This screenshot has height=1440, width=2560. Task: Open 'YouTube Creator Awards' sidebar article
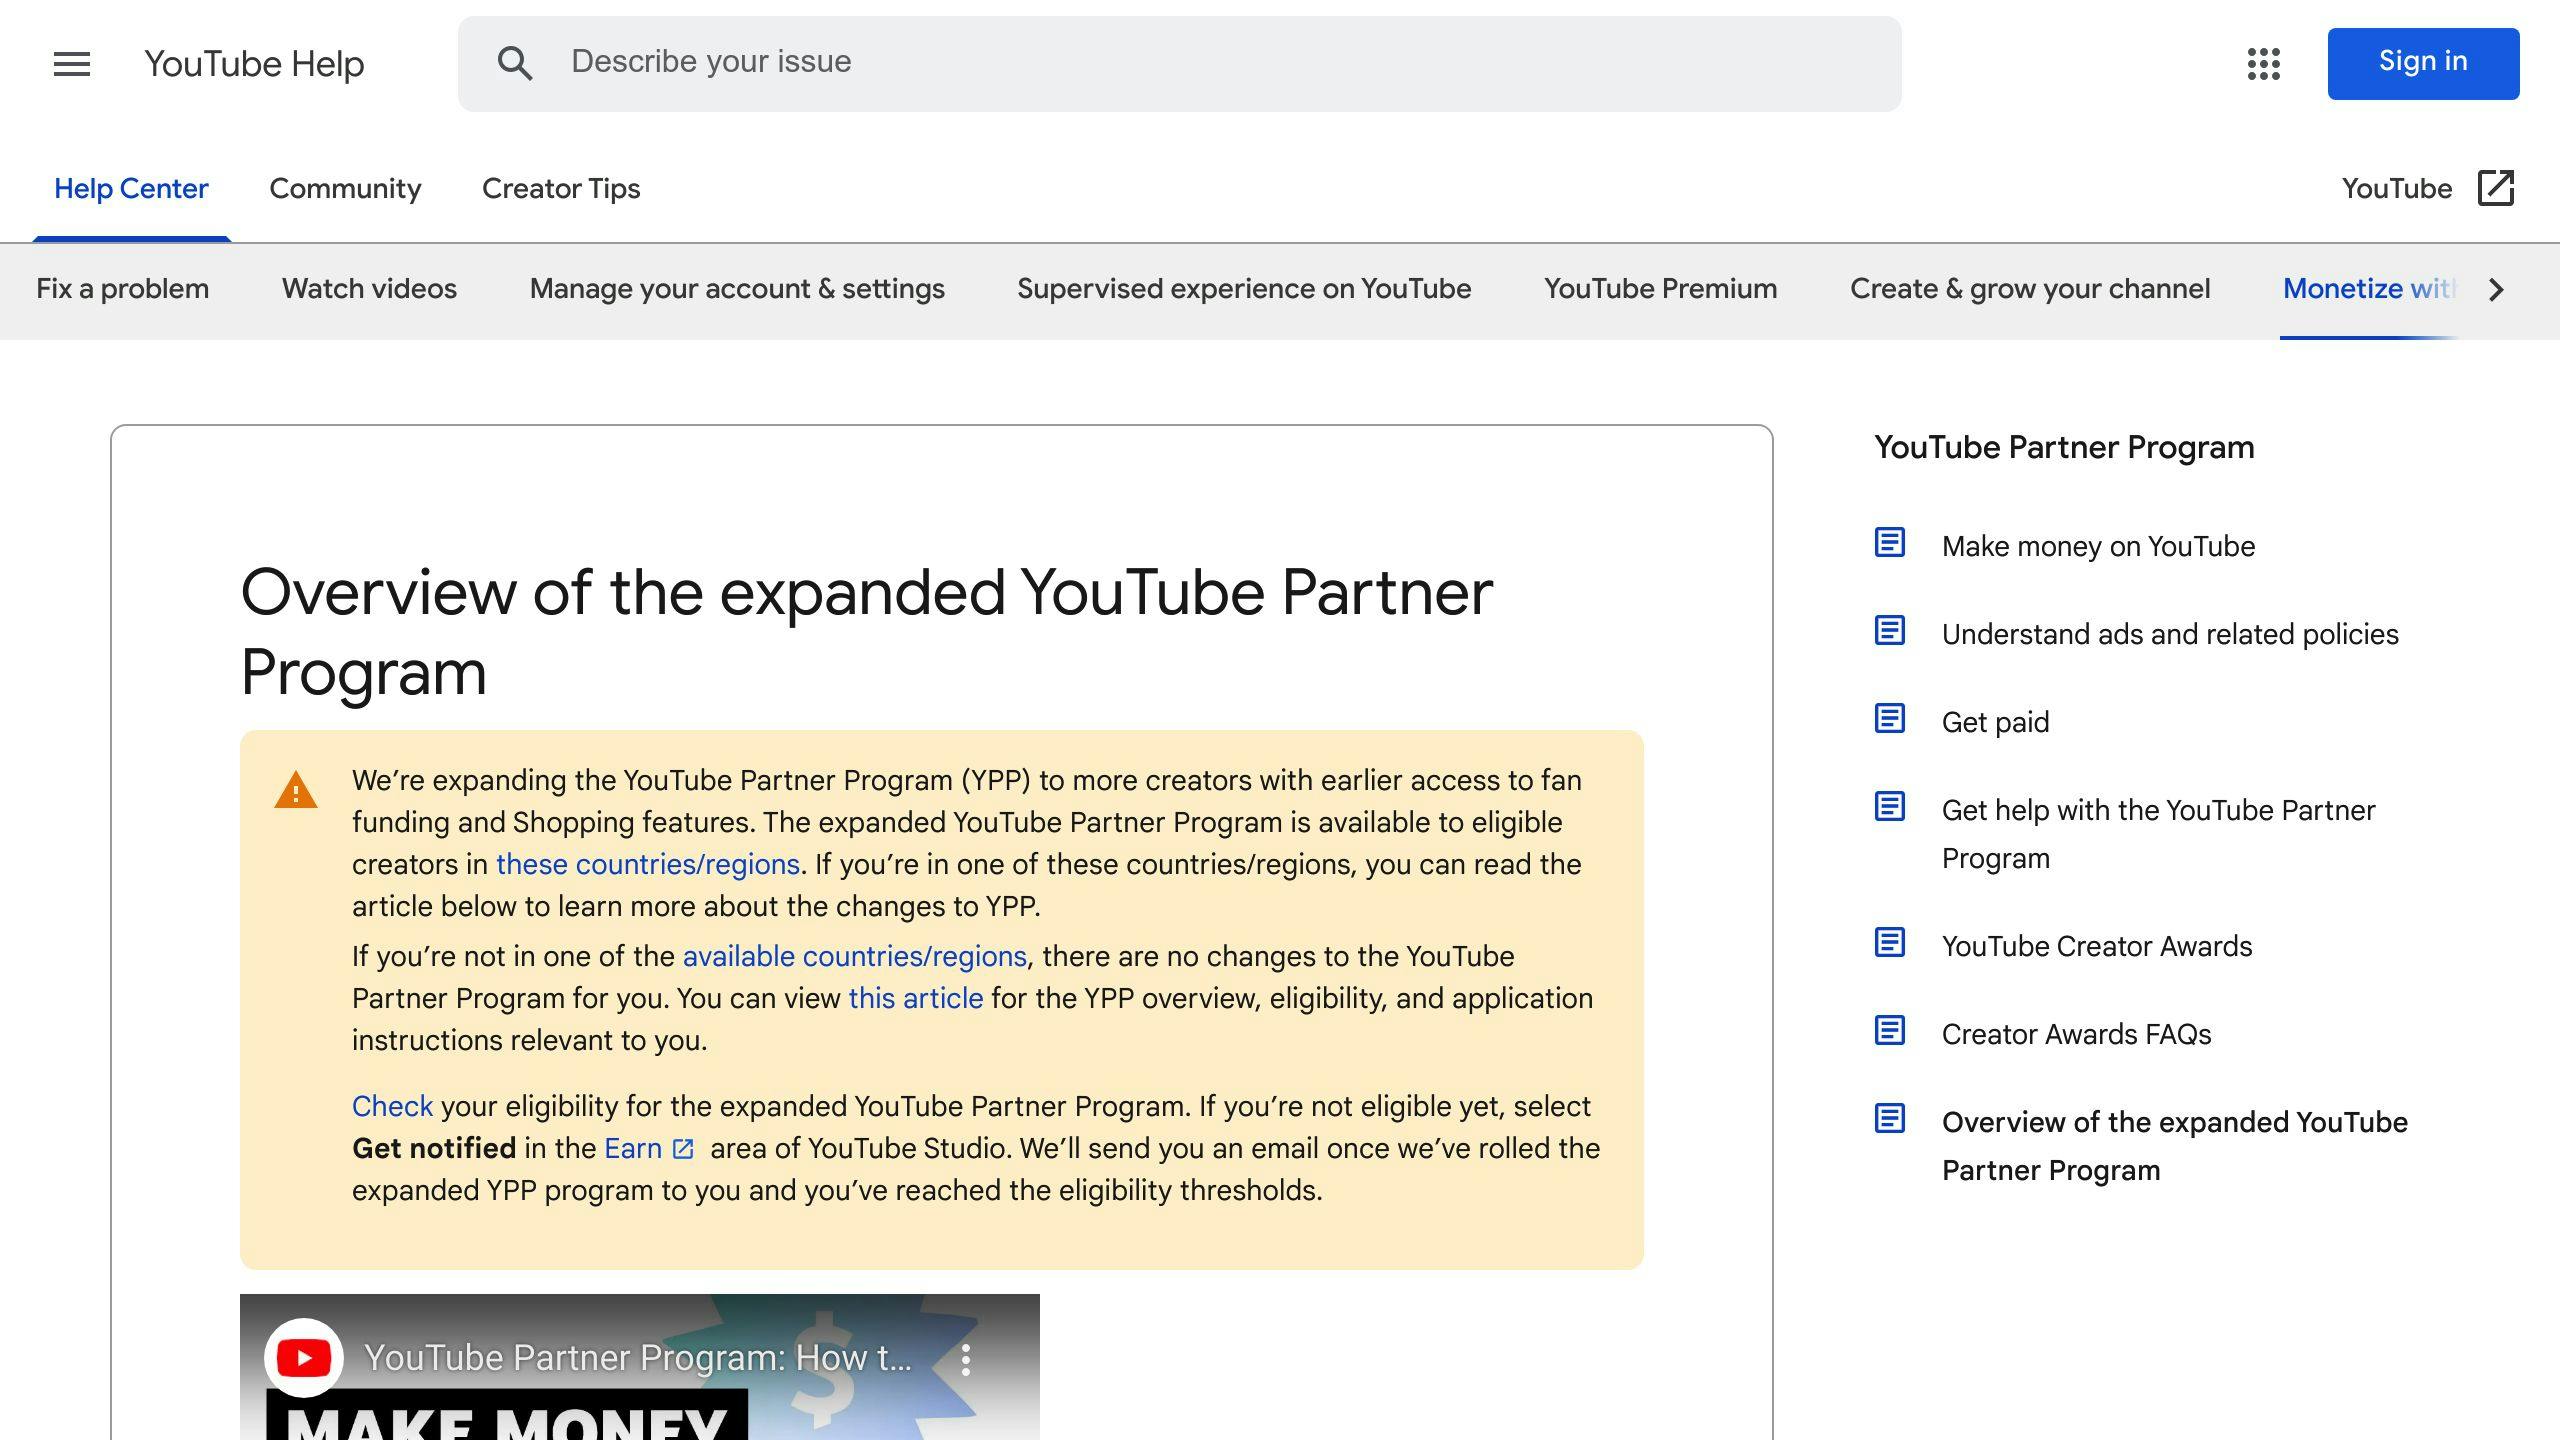pos(2097,946)
